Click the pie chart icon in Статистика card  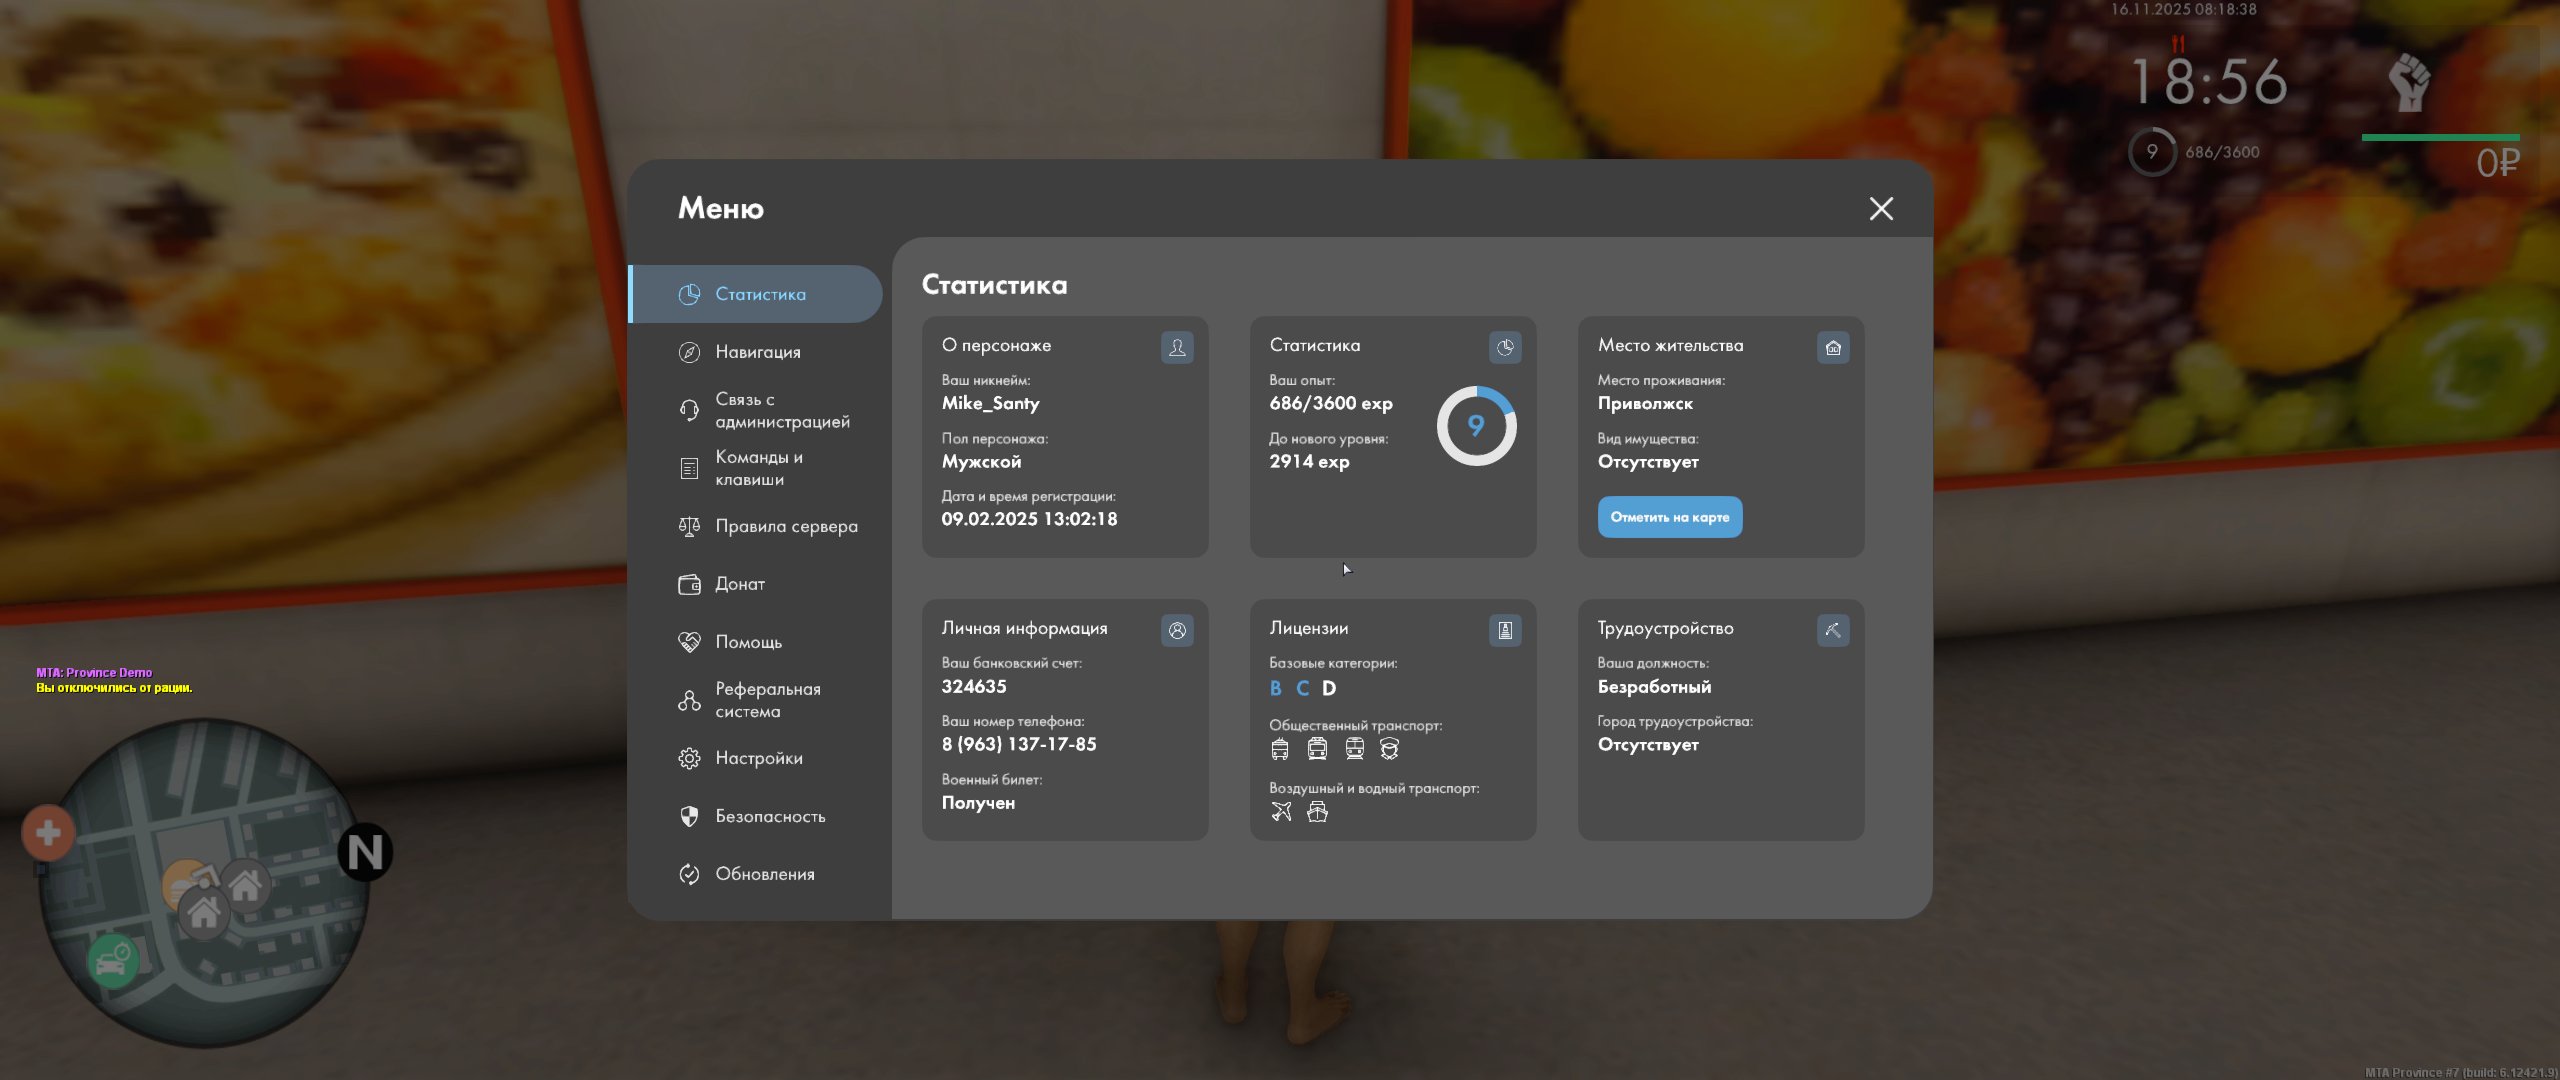click(x=1505, y=347)
